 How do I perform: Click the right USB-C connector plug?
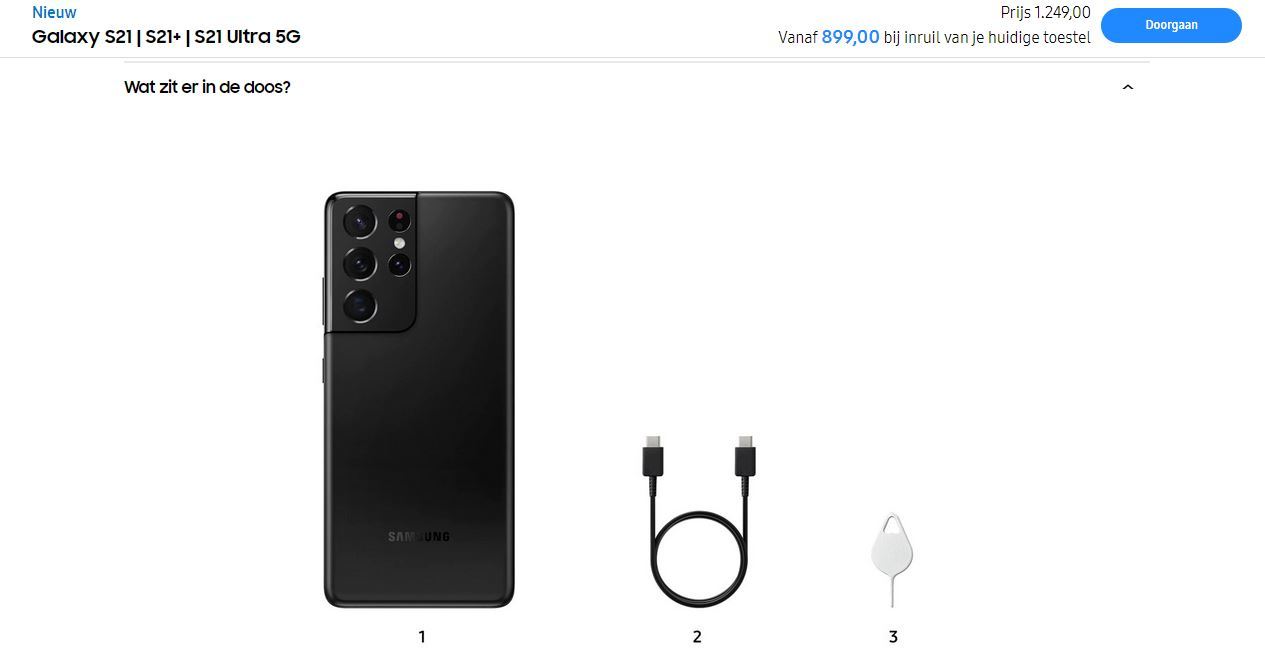pos(745,458)
